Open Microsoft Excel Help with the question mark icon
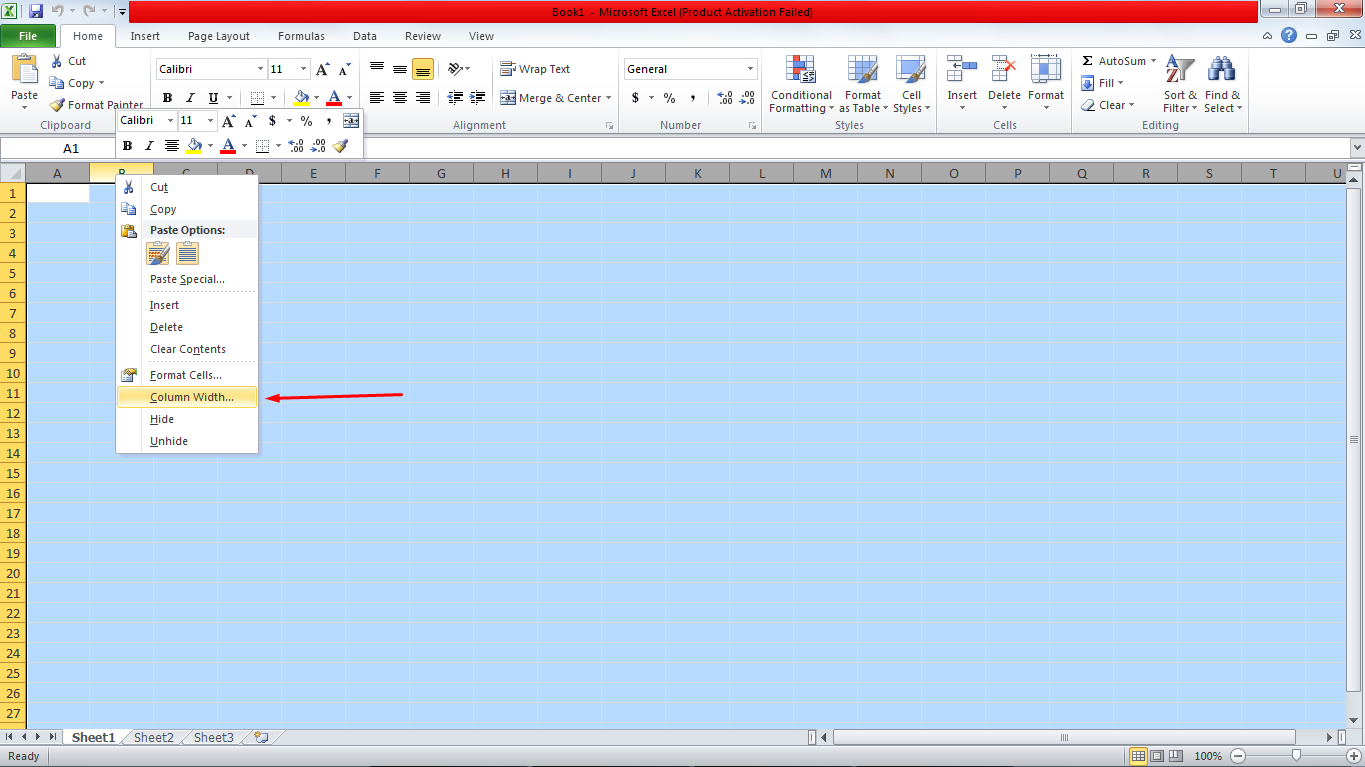 pyautogui.click(x=1289, y=36)
